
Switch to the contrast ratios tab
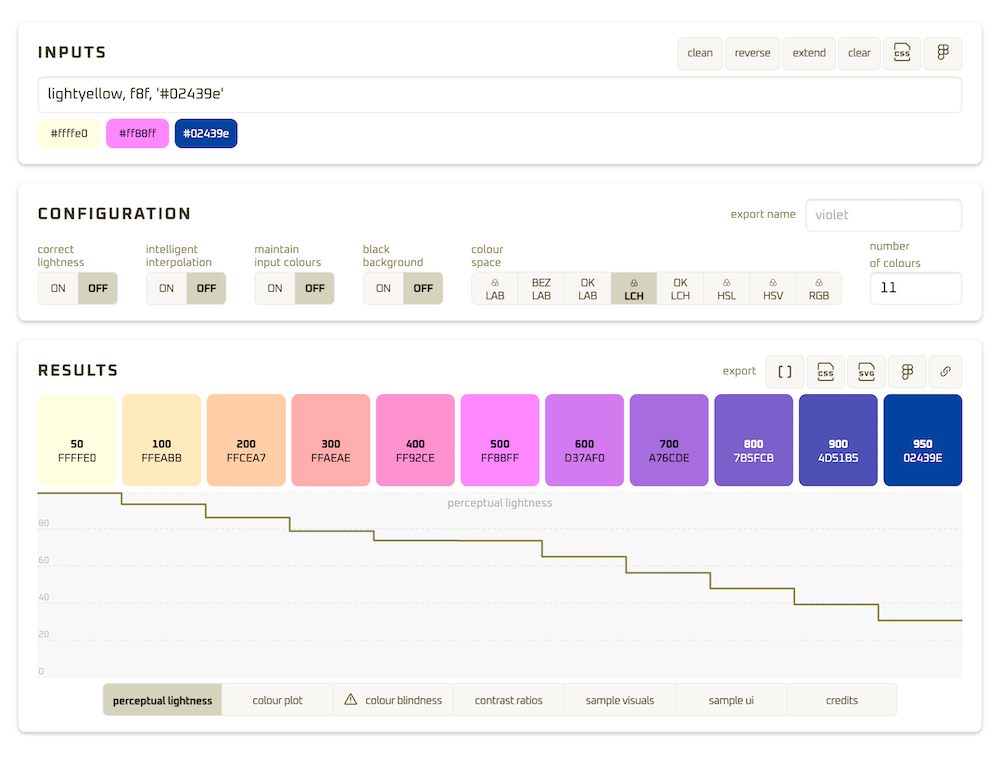[x=508, y=700]
